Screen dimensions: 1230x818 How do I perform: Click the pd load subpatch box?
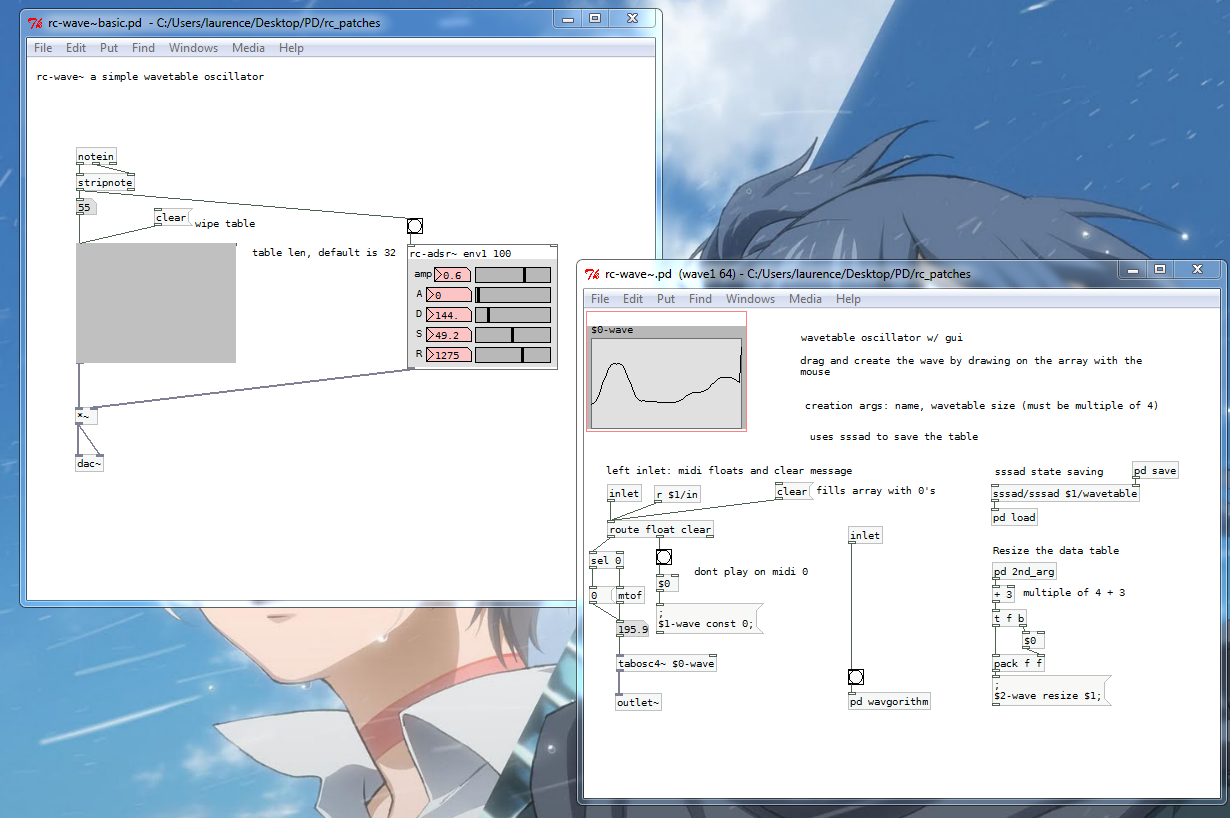click(1014, 517)
